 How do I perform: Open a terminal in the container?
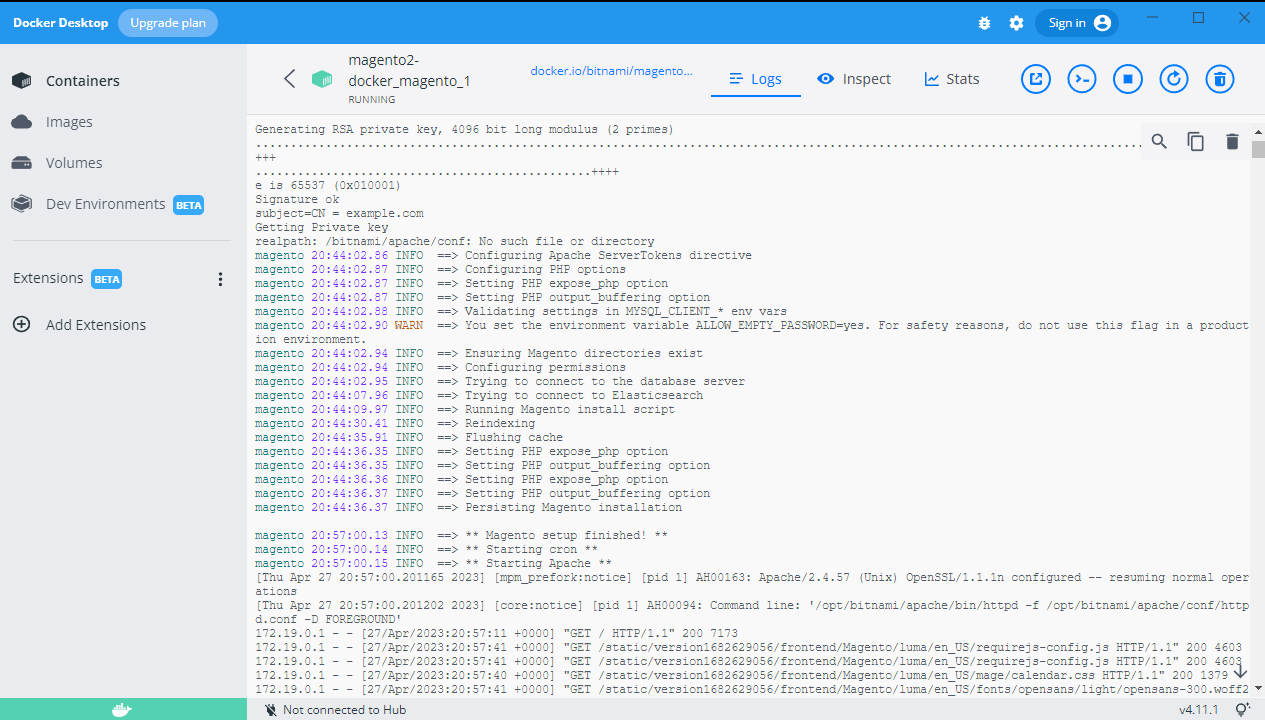(1081, 78)
